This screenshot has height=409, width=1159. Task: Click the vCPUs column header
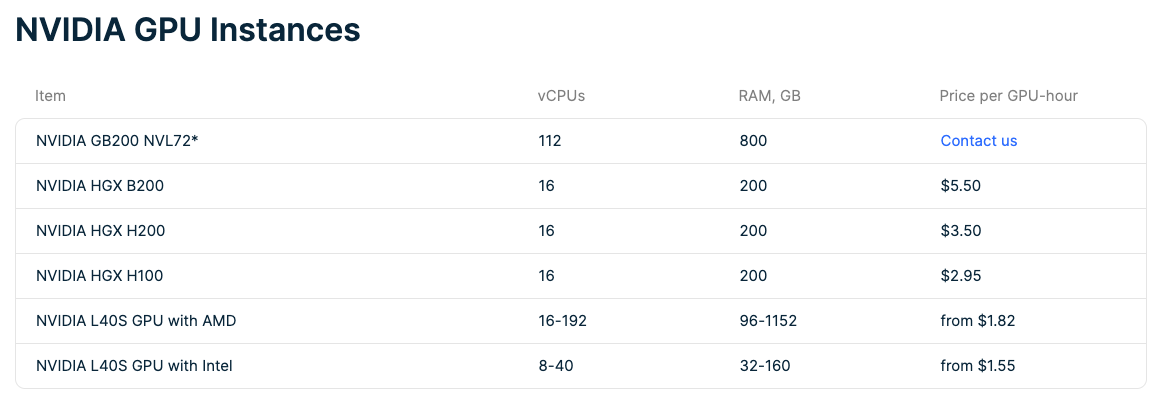[x=561, y=96]
